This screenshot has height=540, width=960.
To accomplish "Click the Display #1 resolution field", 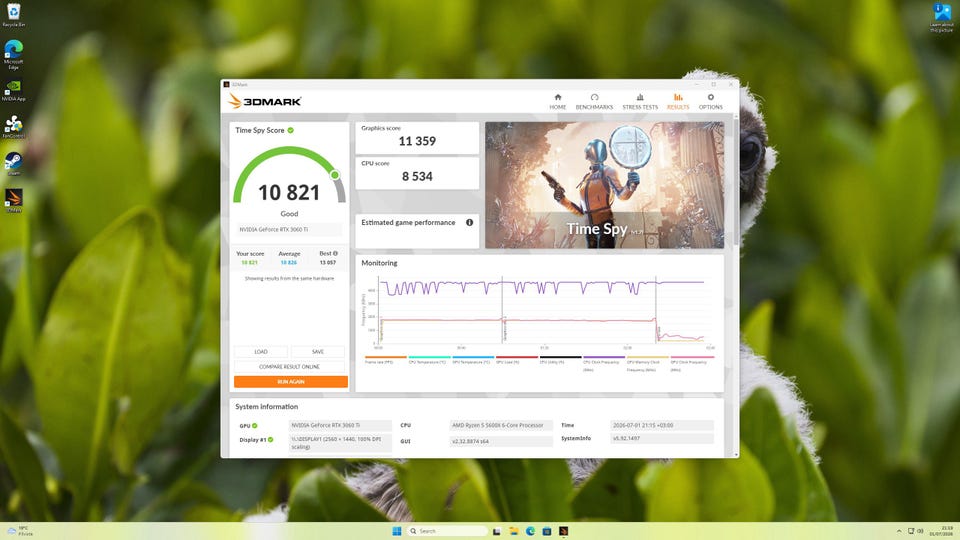I will point(340,443).
